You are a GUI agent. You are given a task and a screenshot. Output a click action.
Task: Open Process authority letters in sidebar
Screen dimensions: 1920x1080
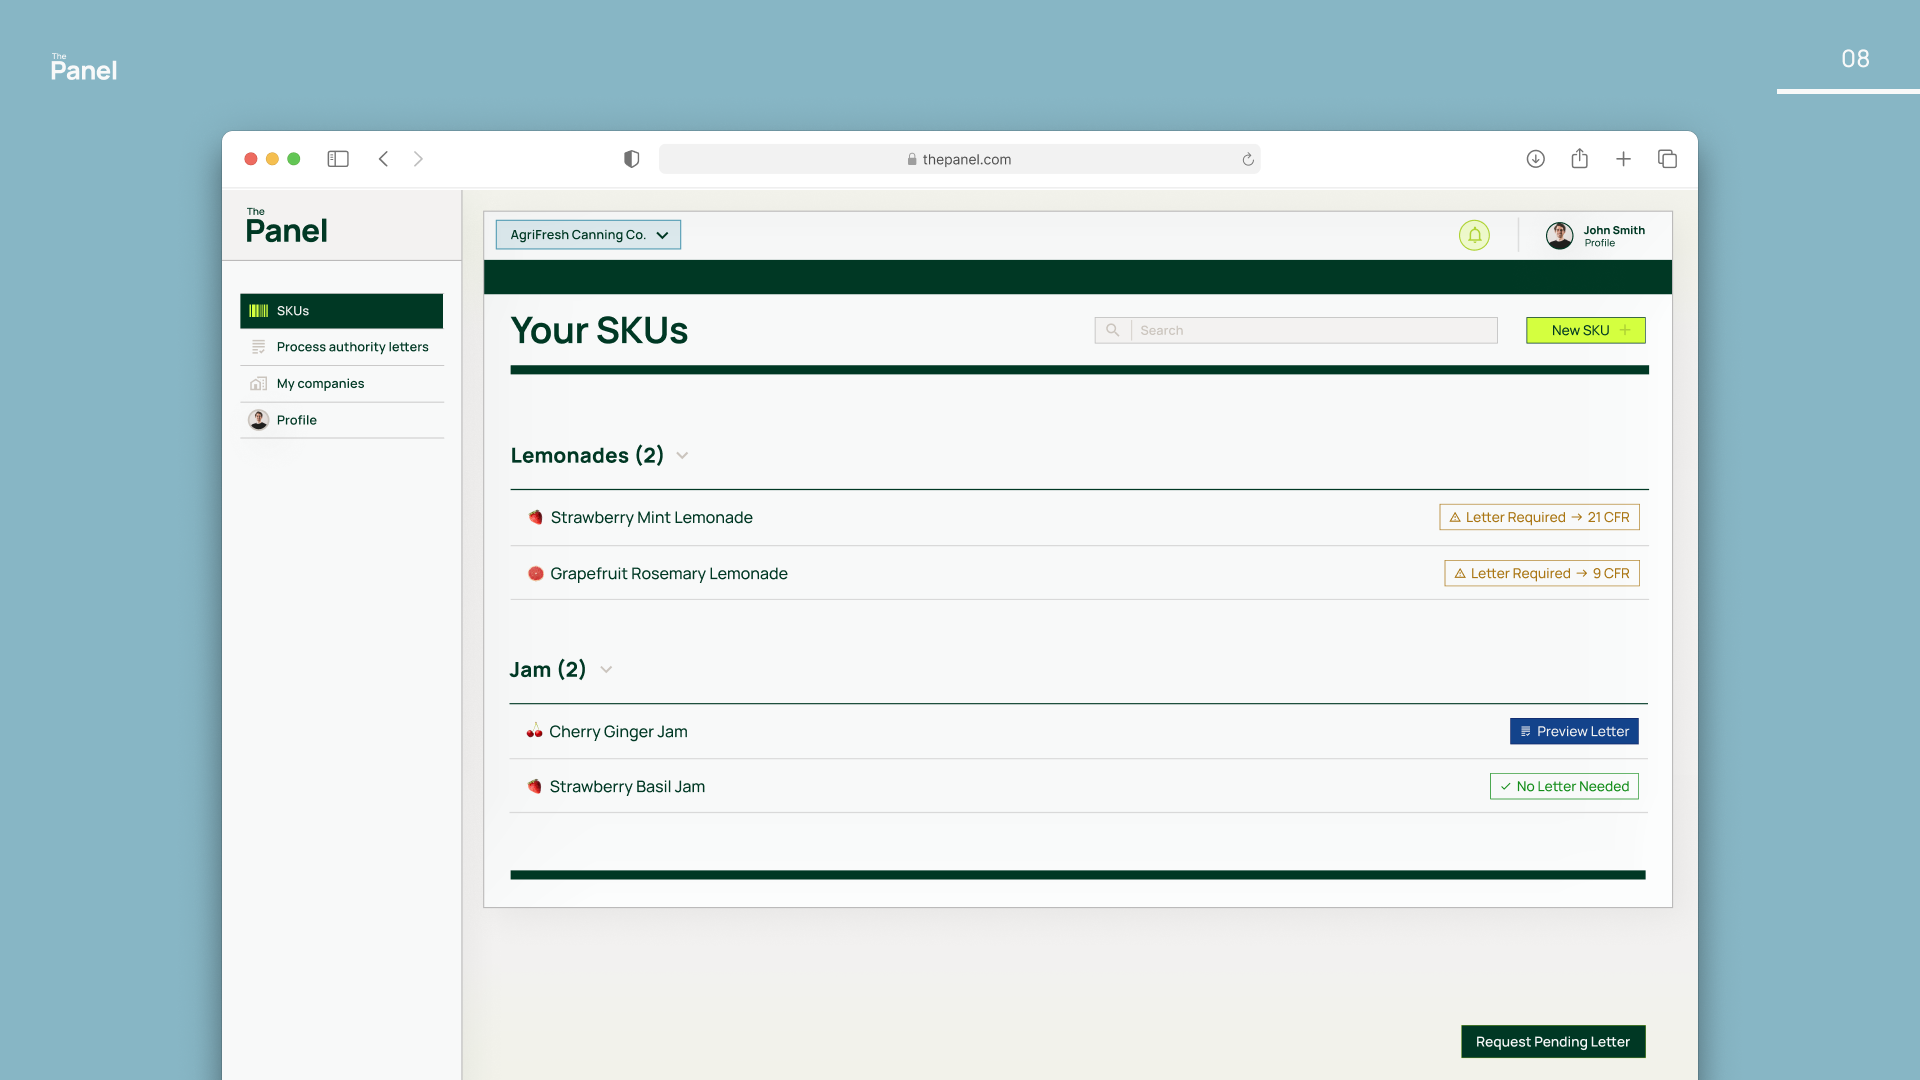point(352,347)
